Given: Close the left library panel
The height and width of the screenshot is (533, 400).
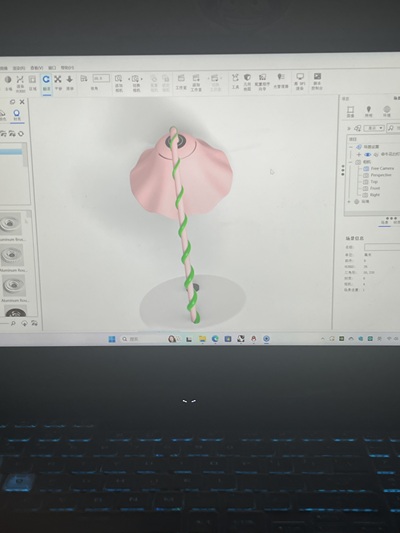Looking at the screenshot, I should pos(22,102).
